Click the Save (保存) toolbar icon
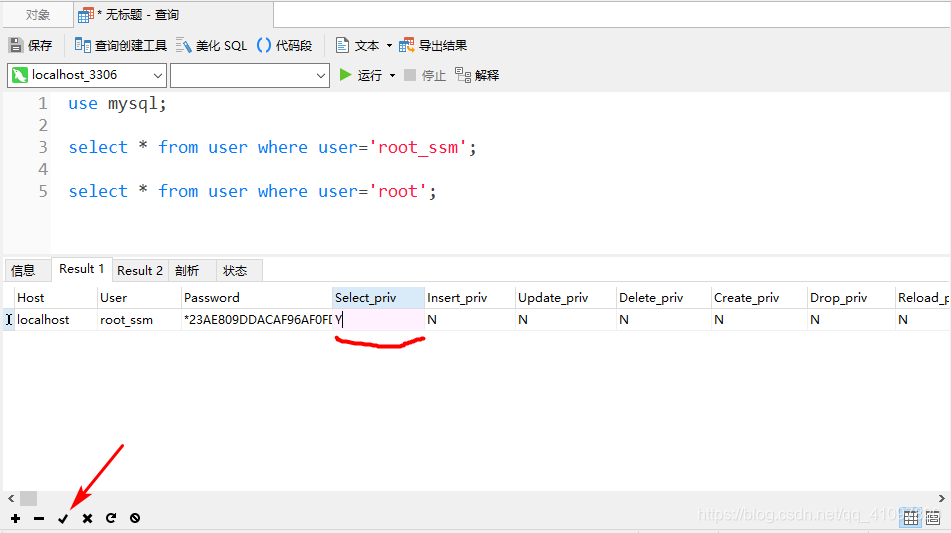The image size is (951, 533). click(x=30, y=45)
